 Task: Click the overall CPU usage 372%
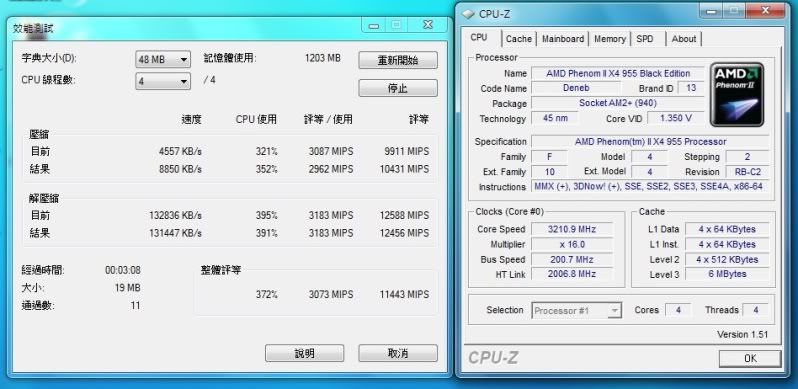tap(267, 294)
